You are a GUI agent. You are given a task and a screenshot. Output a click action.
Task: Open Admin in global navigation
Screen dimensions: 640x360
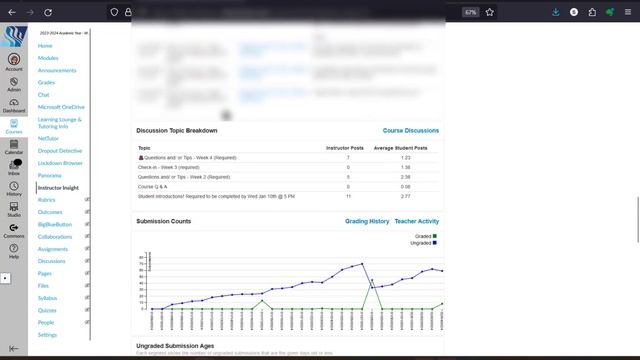tap(14, 84)
